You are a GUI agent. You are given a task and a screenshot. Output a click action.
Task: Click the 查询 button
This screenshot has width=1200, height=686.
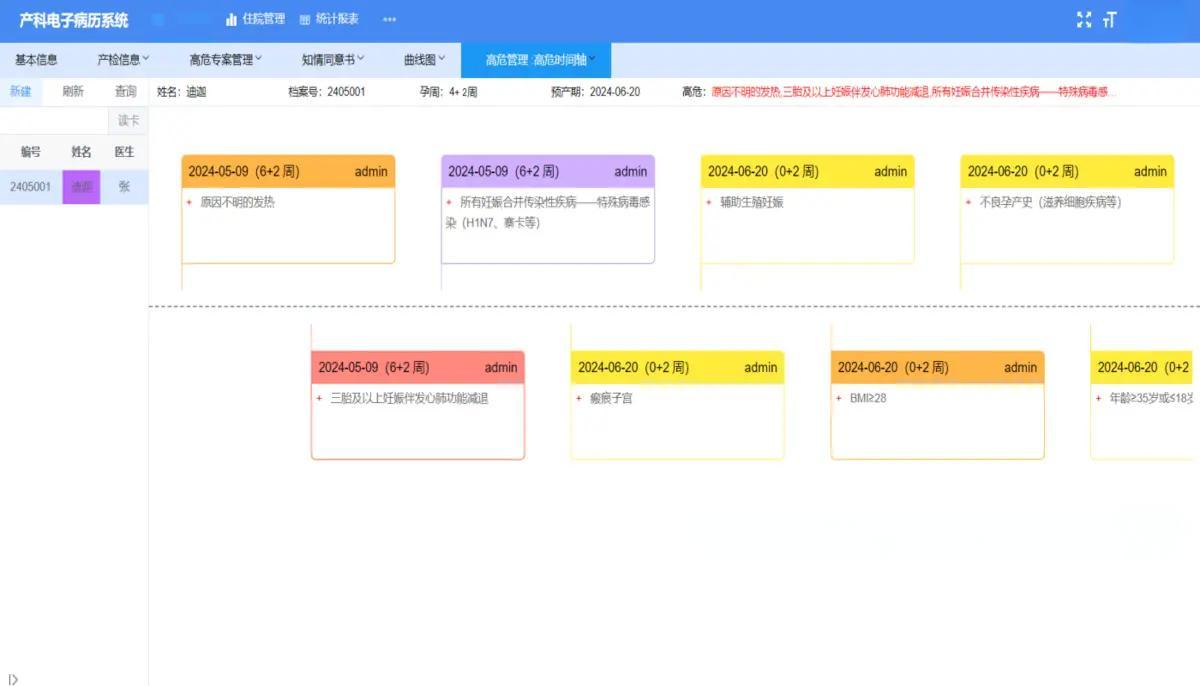125,91
